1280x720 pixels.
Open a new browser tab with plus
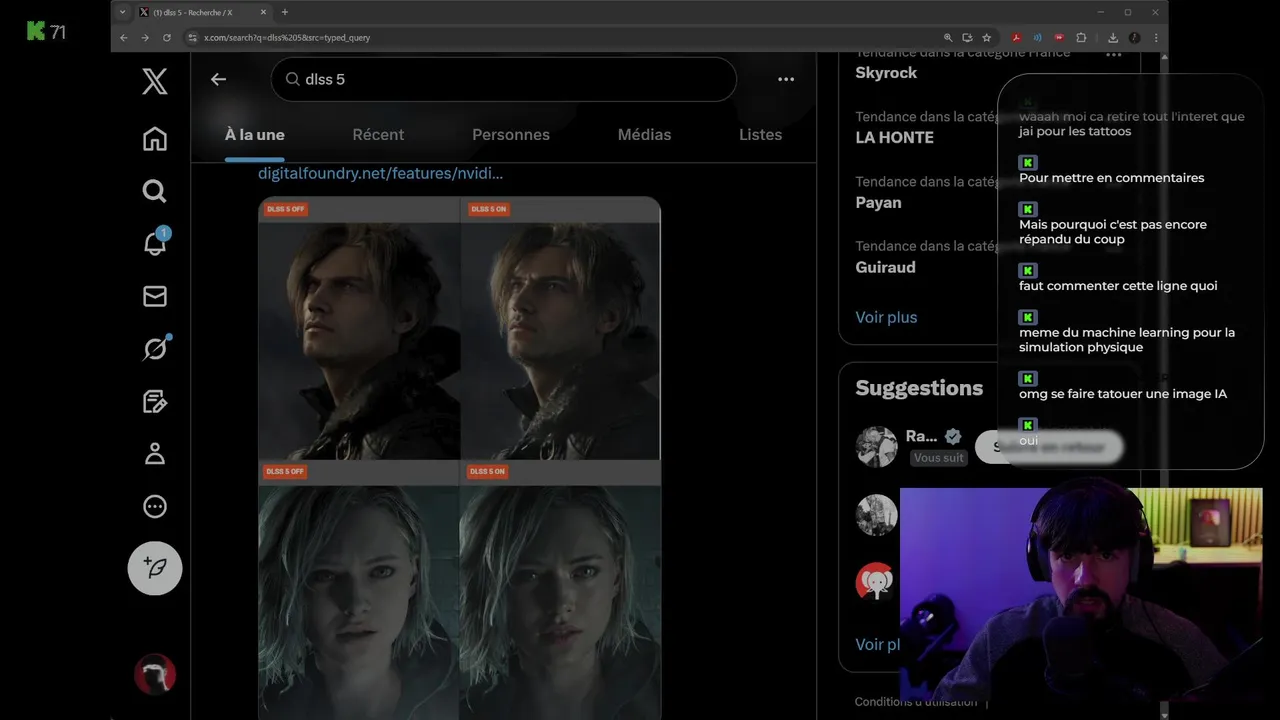[x=284, y=12]
